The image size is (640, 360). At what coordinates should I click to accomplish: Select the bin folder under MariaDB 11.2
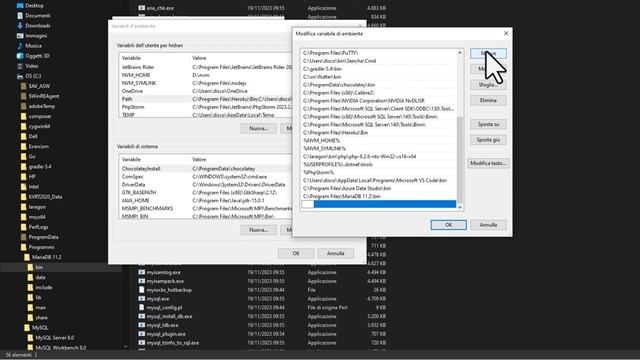(39, 267)
